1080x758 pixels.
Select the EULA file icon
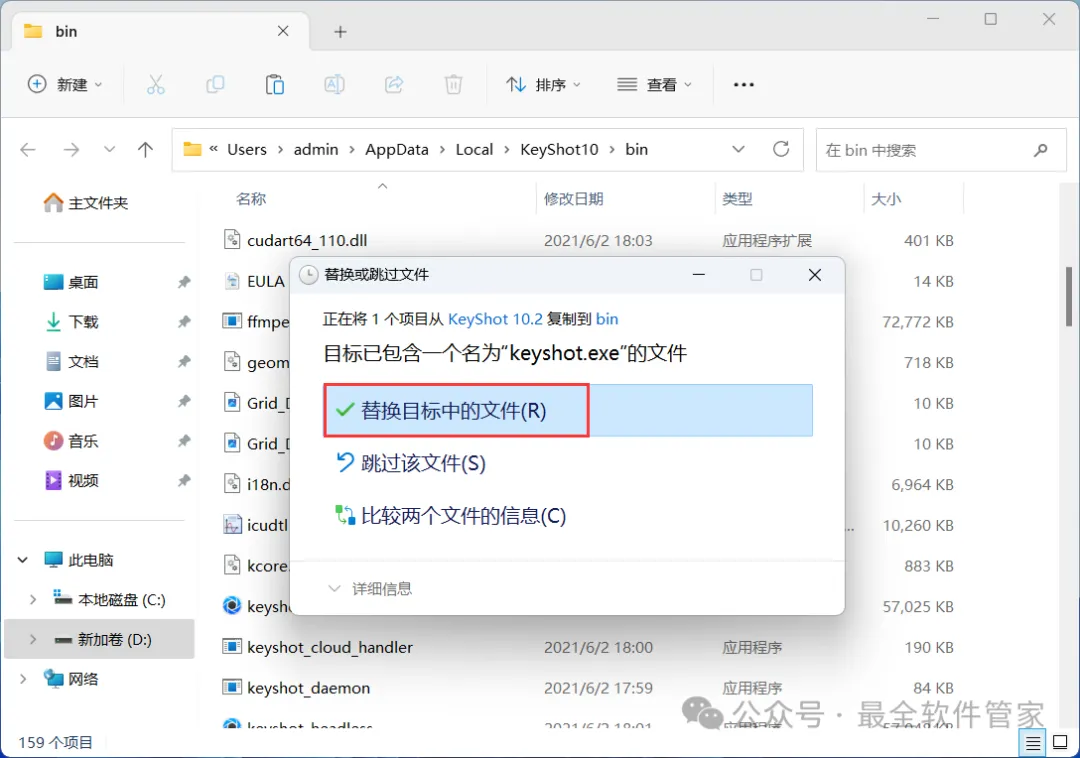click(232, 281)
